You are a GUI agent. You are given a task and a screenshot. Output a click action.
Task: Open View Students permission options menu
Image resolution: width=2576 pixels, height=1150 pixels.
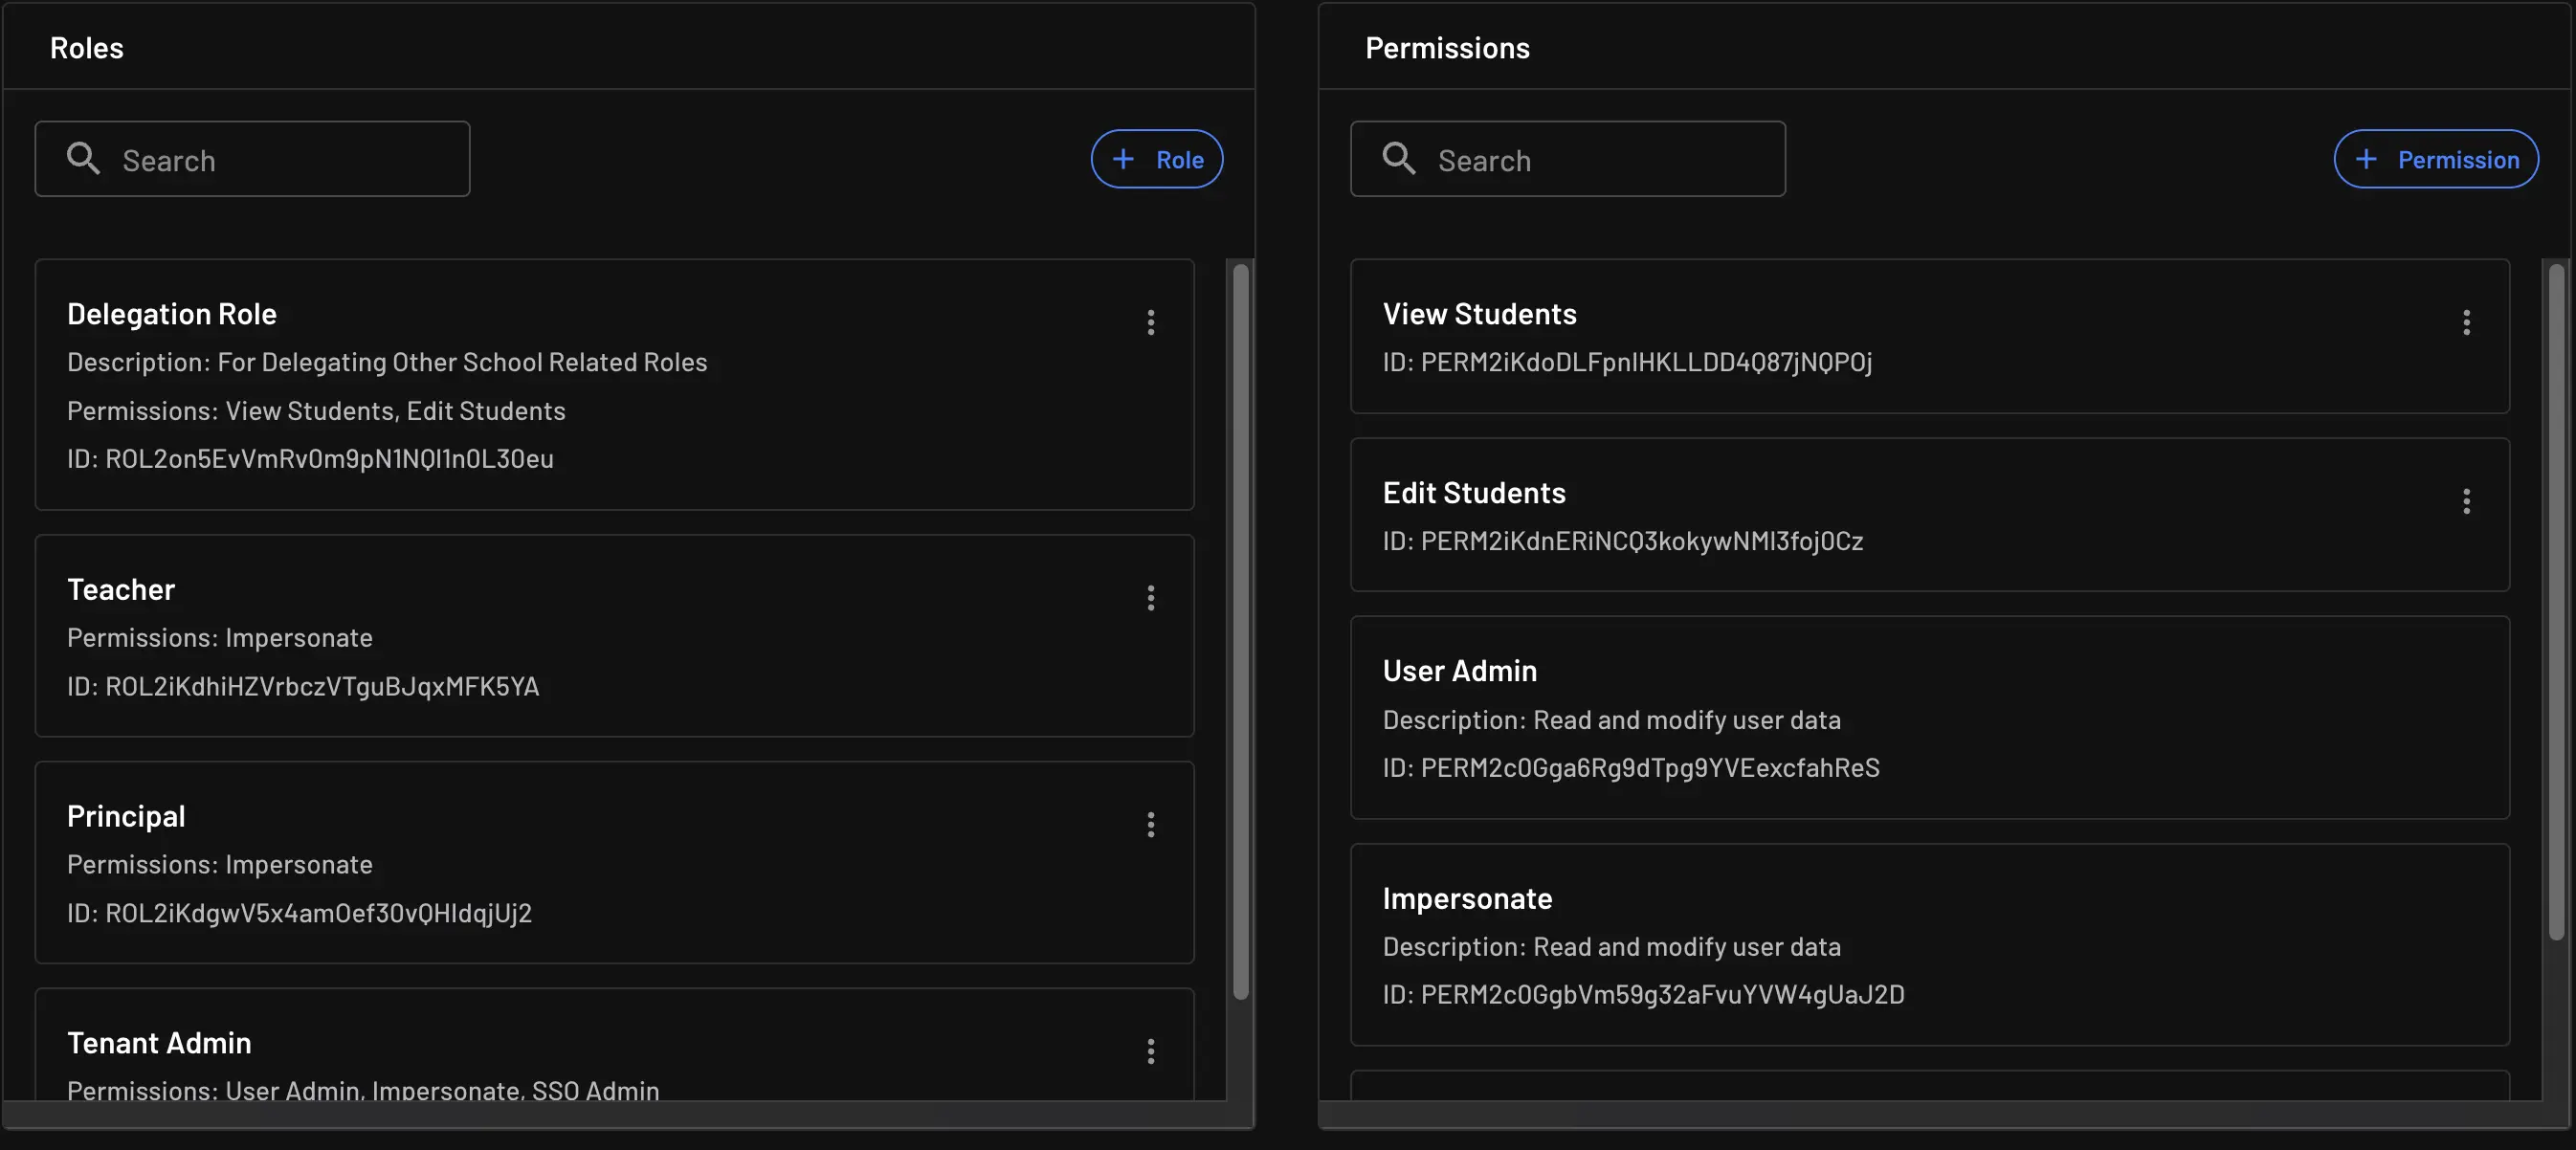(2466, 322)
